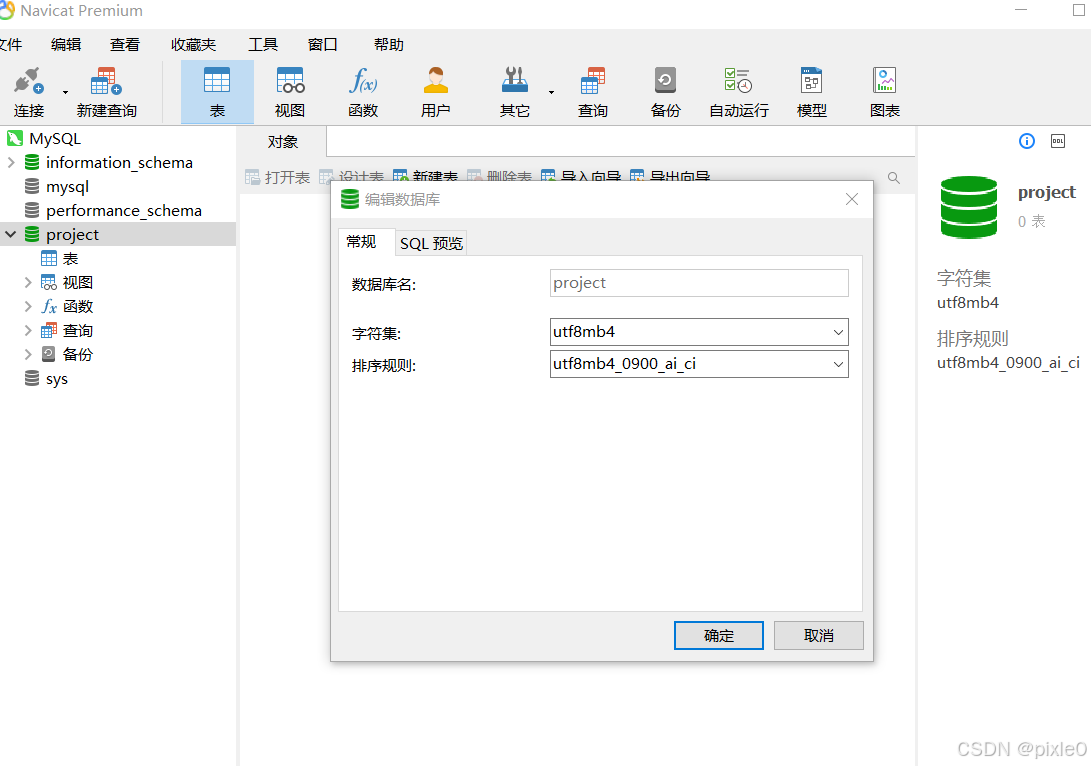Image resolution: width=1091 pixels, height=766 pixels.
Task: Open the Connection (连接) dropdown arrow
Action: 65,93
